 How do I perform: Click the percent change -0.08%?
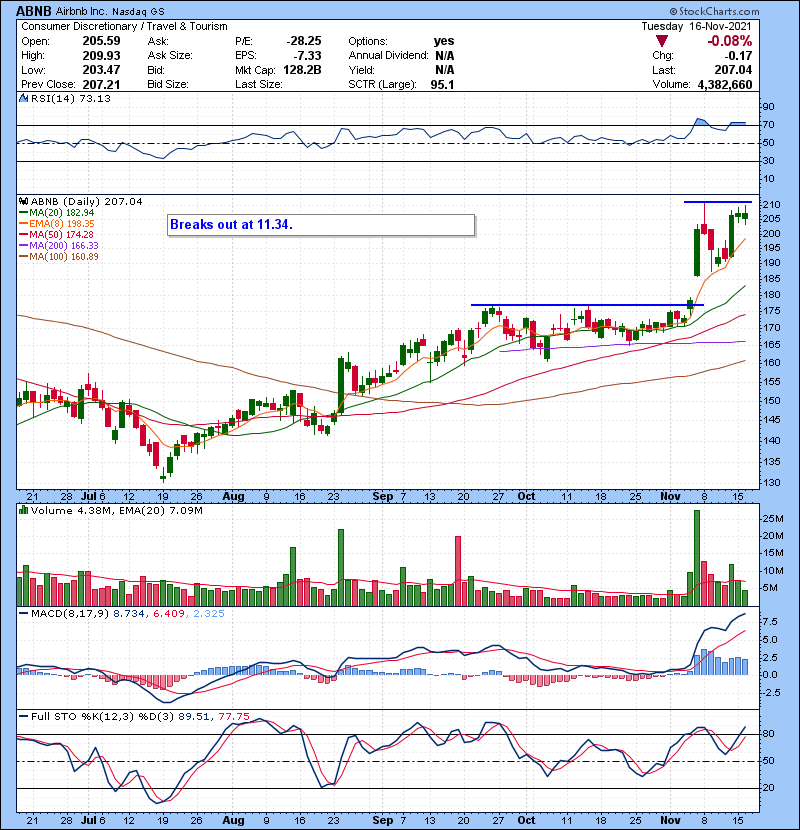tap(730, 41)
